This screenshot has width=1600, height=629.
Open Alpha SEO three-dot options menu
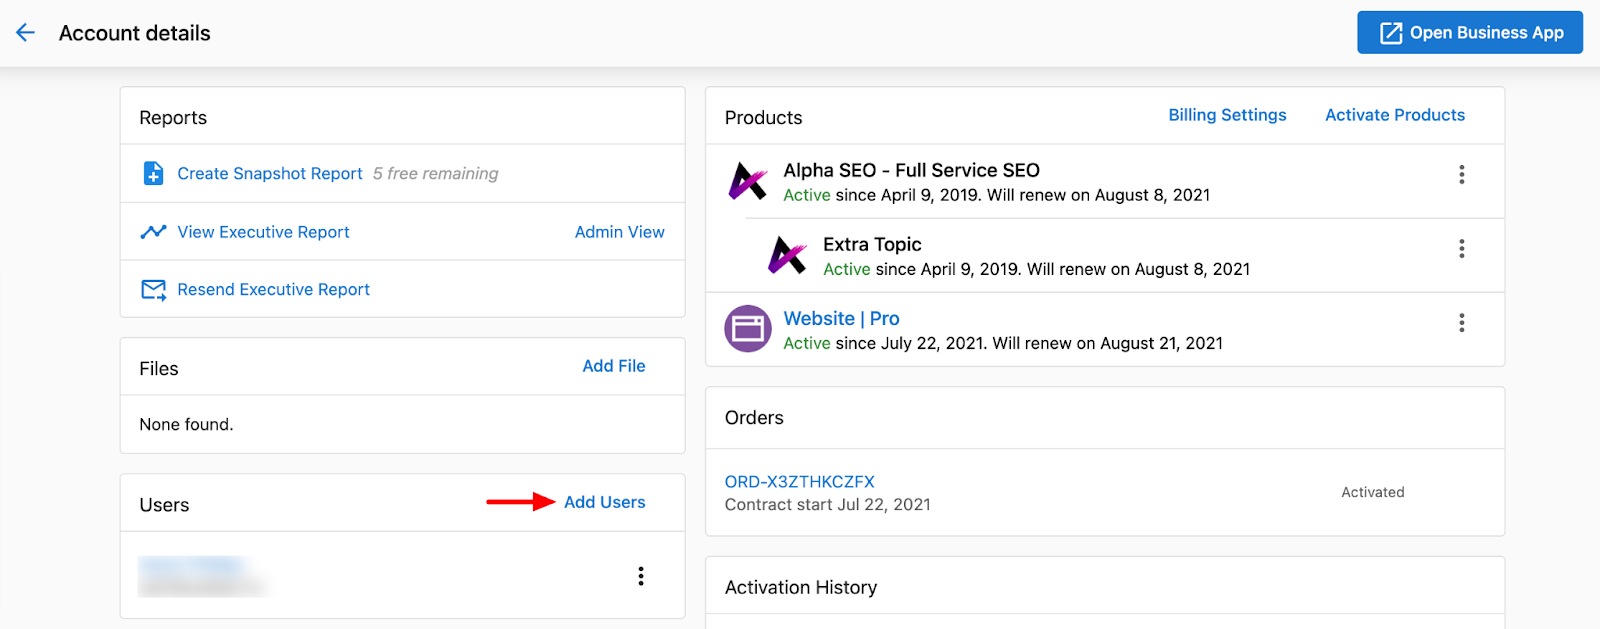pos(1461,175)
